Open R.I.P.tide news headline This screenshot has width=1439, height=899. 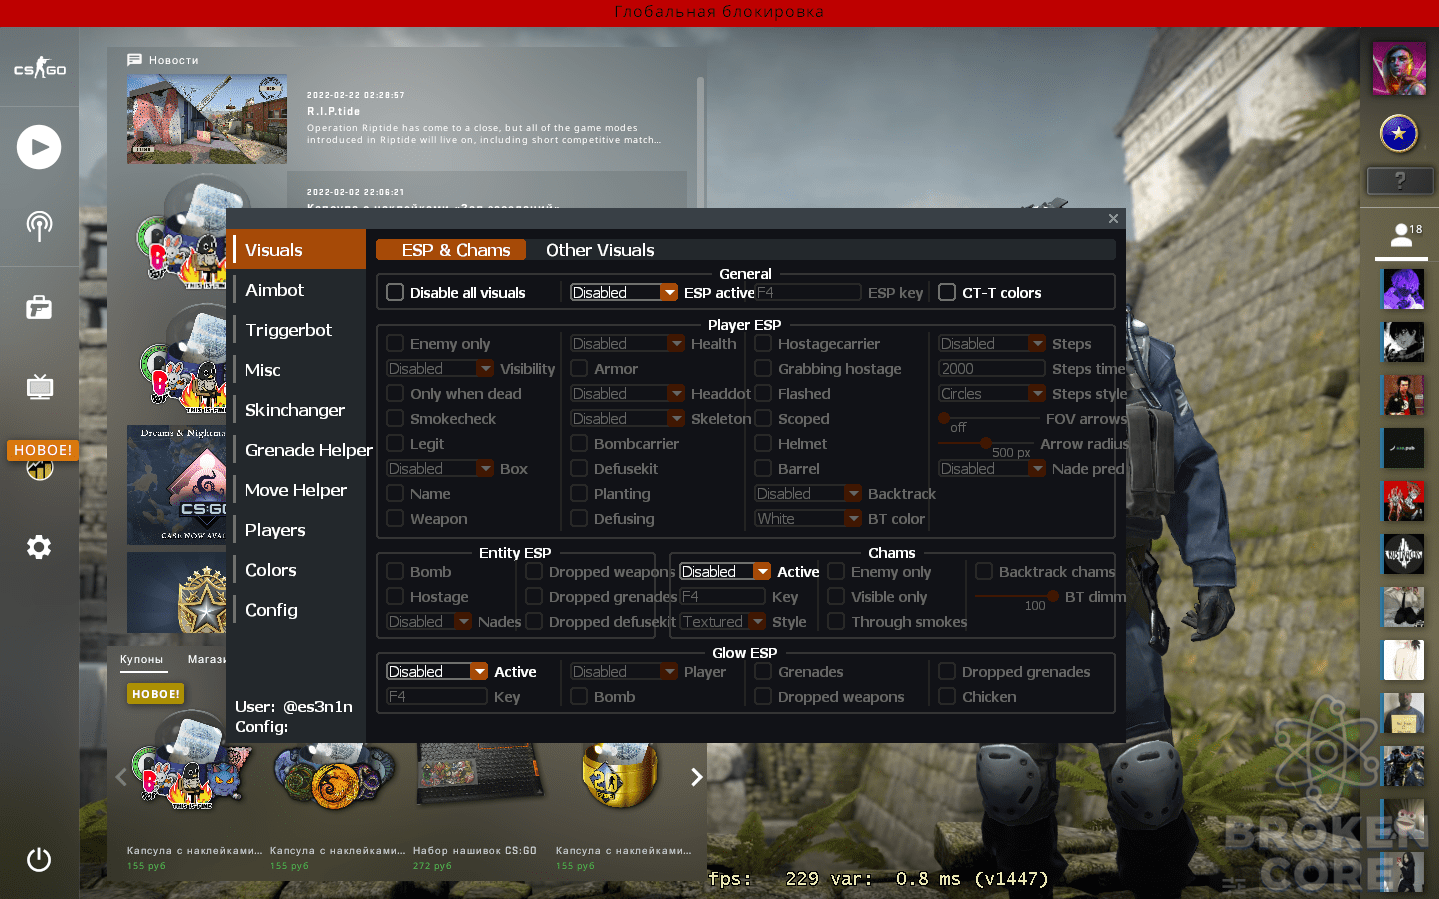333,111
